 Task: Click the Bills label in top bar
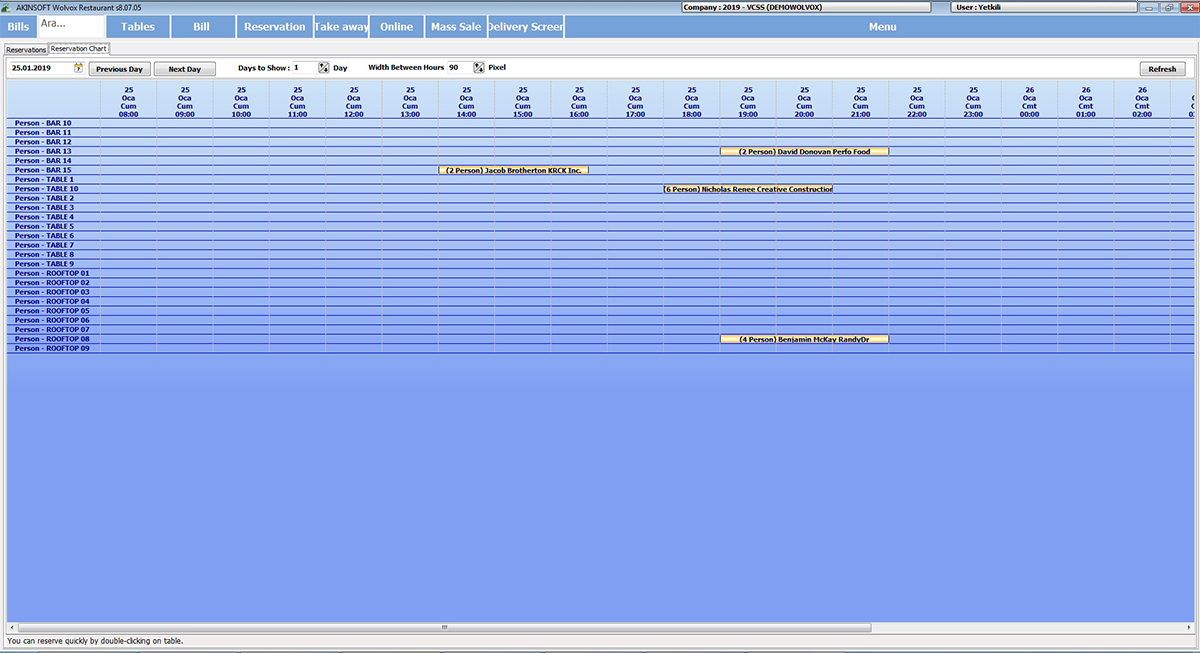18,27
